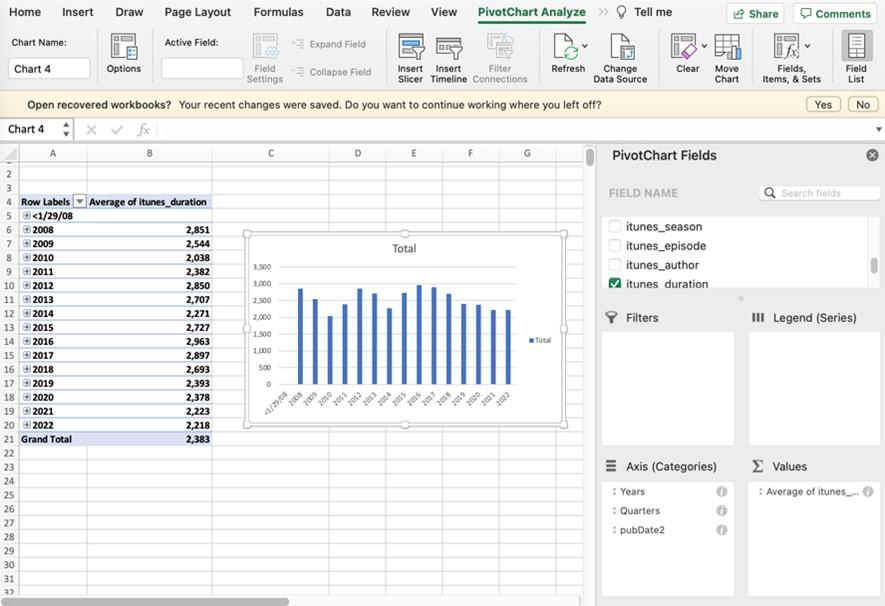Expand the 2008 row group

(27, 230)
